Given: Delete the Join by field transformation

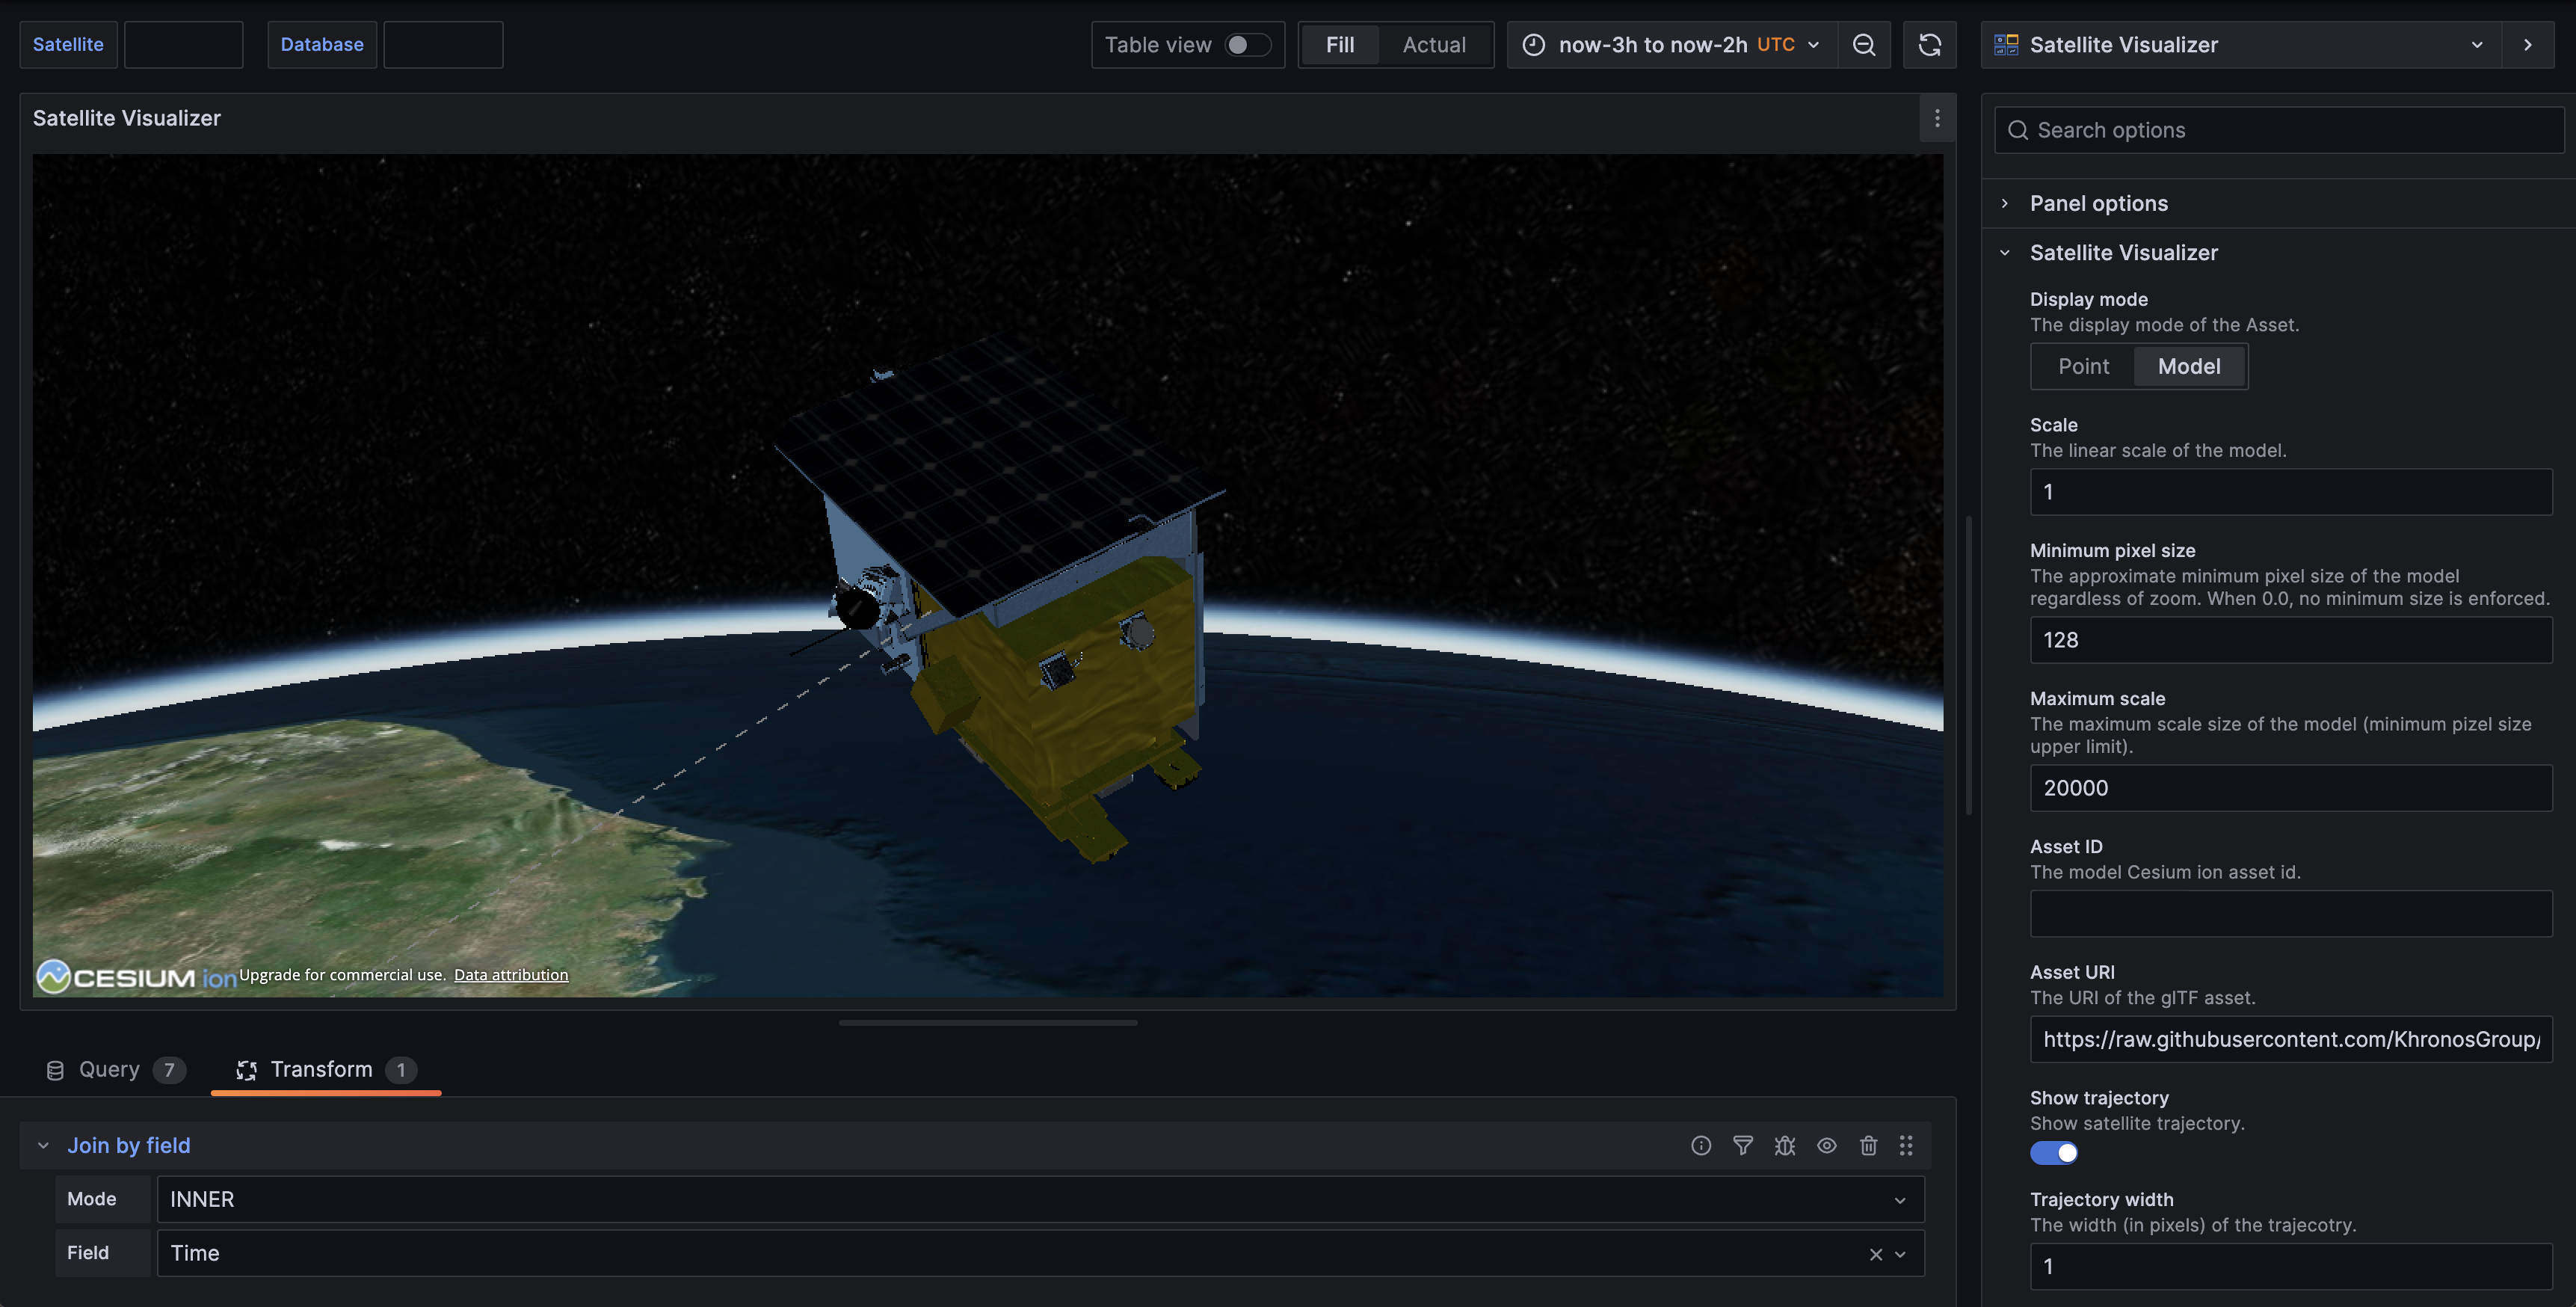Looking at the screenshot, I should coord(1867,1145).
